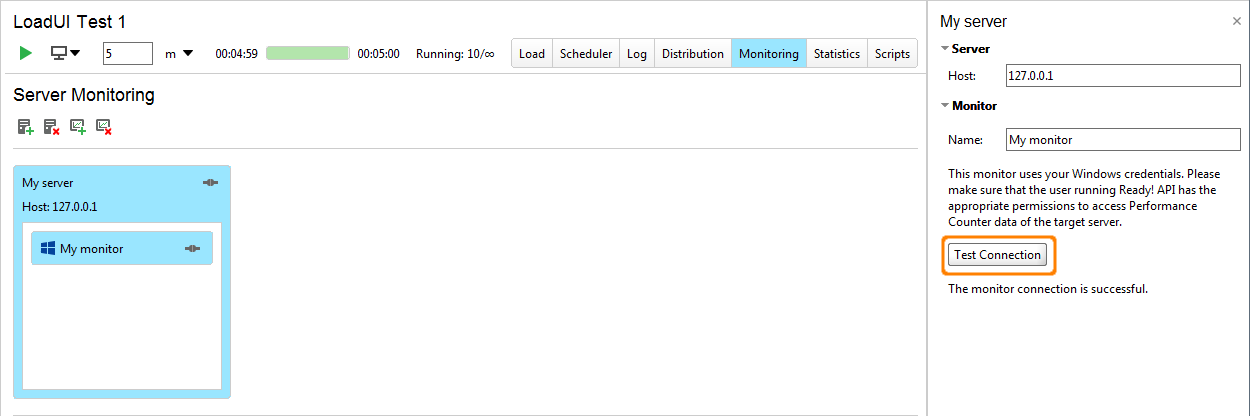Open the Log tab
Screen dimensions: 1250x416
pyautogui.click(x=637, y=54)
